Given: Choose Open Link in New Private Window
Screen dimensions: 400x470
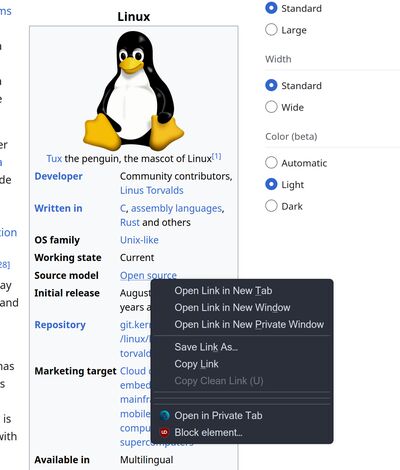Looking at the screenshot, I should (x=242, y=324).
